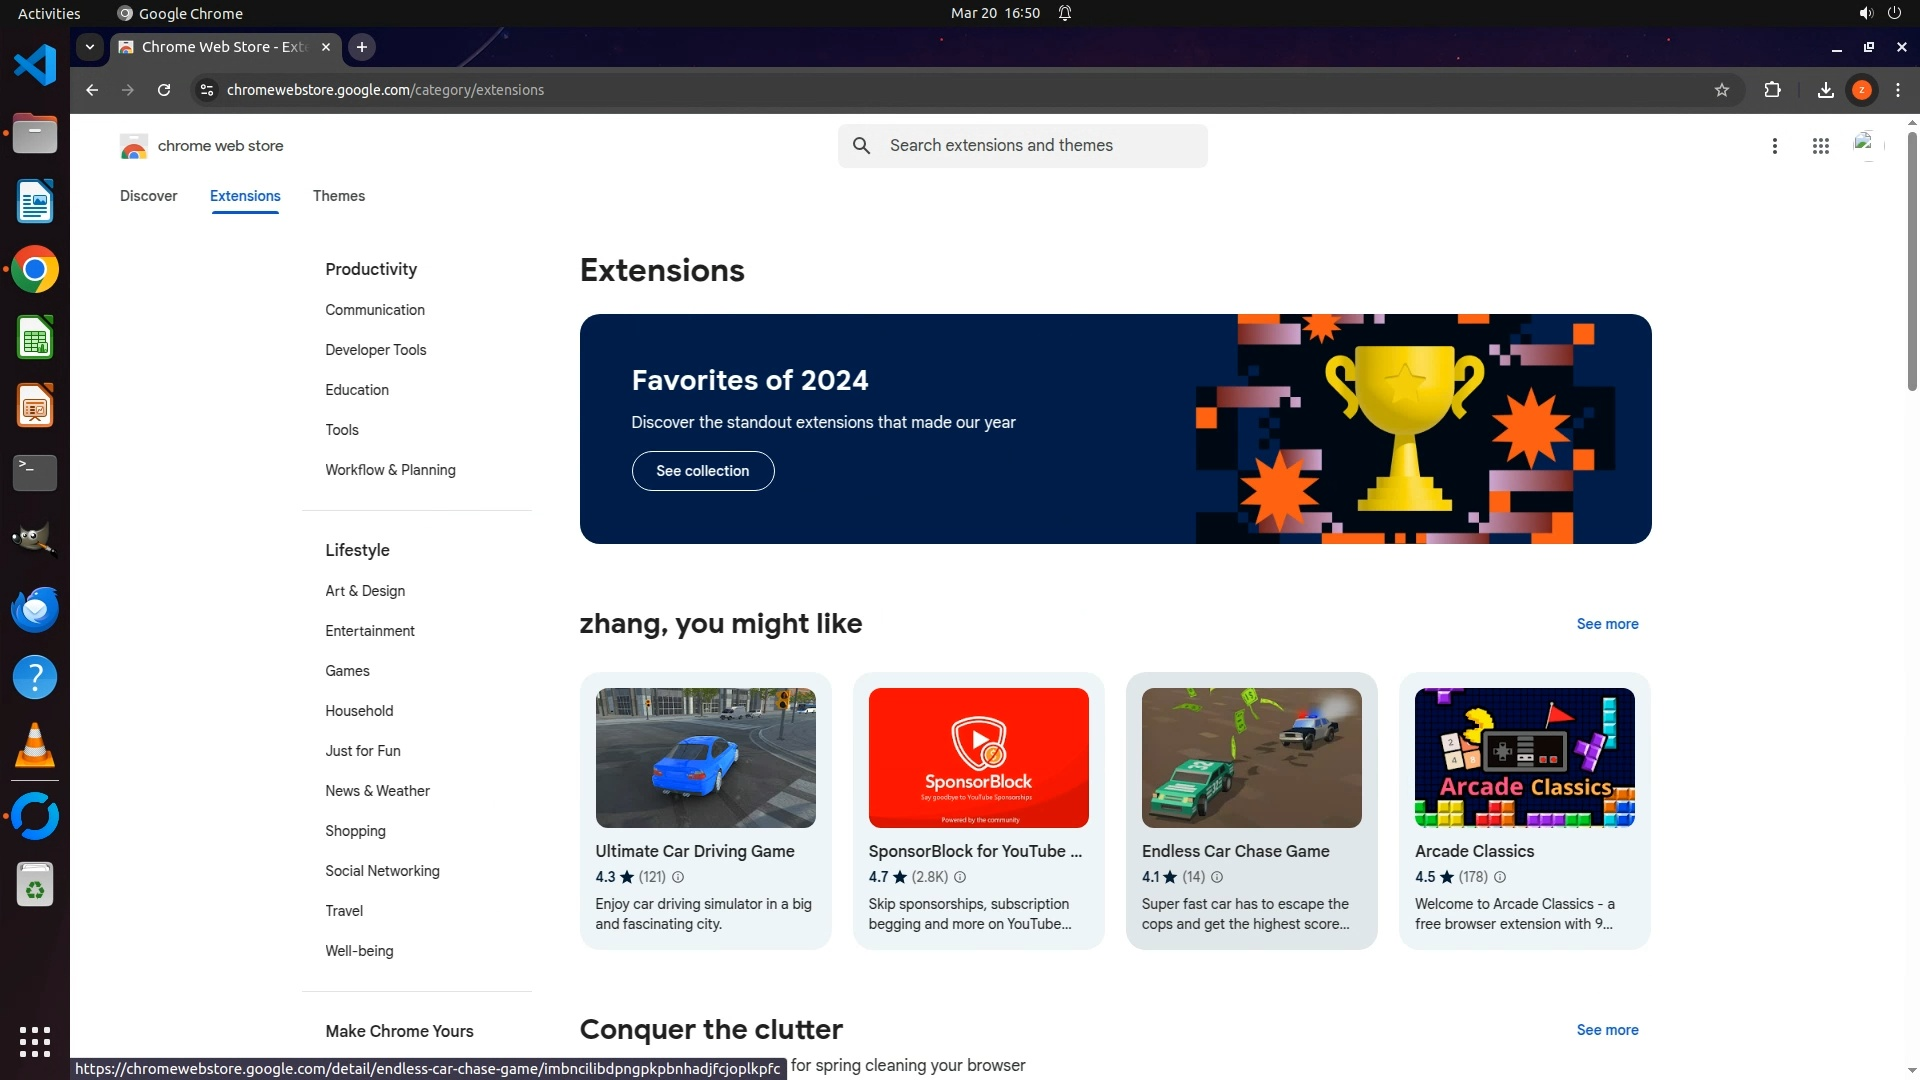
Task: Open the Chrome Extensions puzzle icon
Action: coord(1772,90)
